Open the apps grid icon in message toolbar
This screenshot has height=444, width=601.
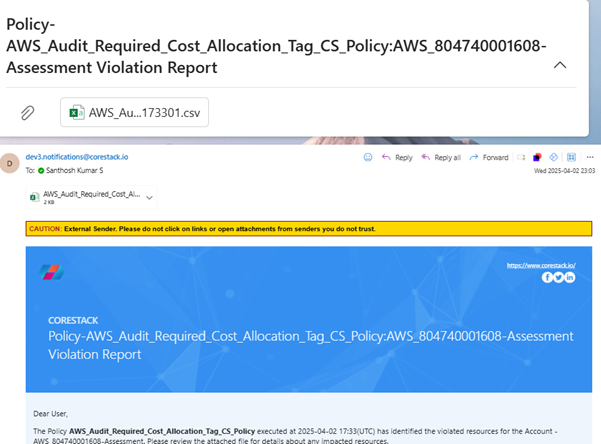click(571, 157)
